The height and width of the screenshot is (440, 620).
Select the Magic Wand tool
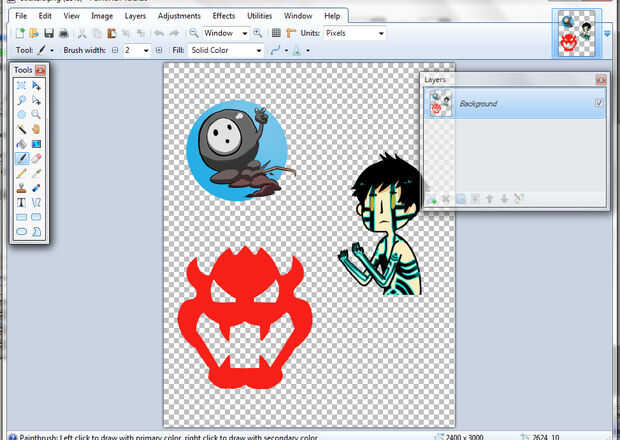tap(21, 129)
